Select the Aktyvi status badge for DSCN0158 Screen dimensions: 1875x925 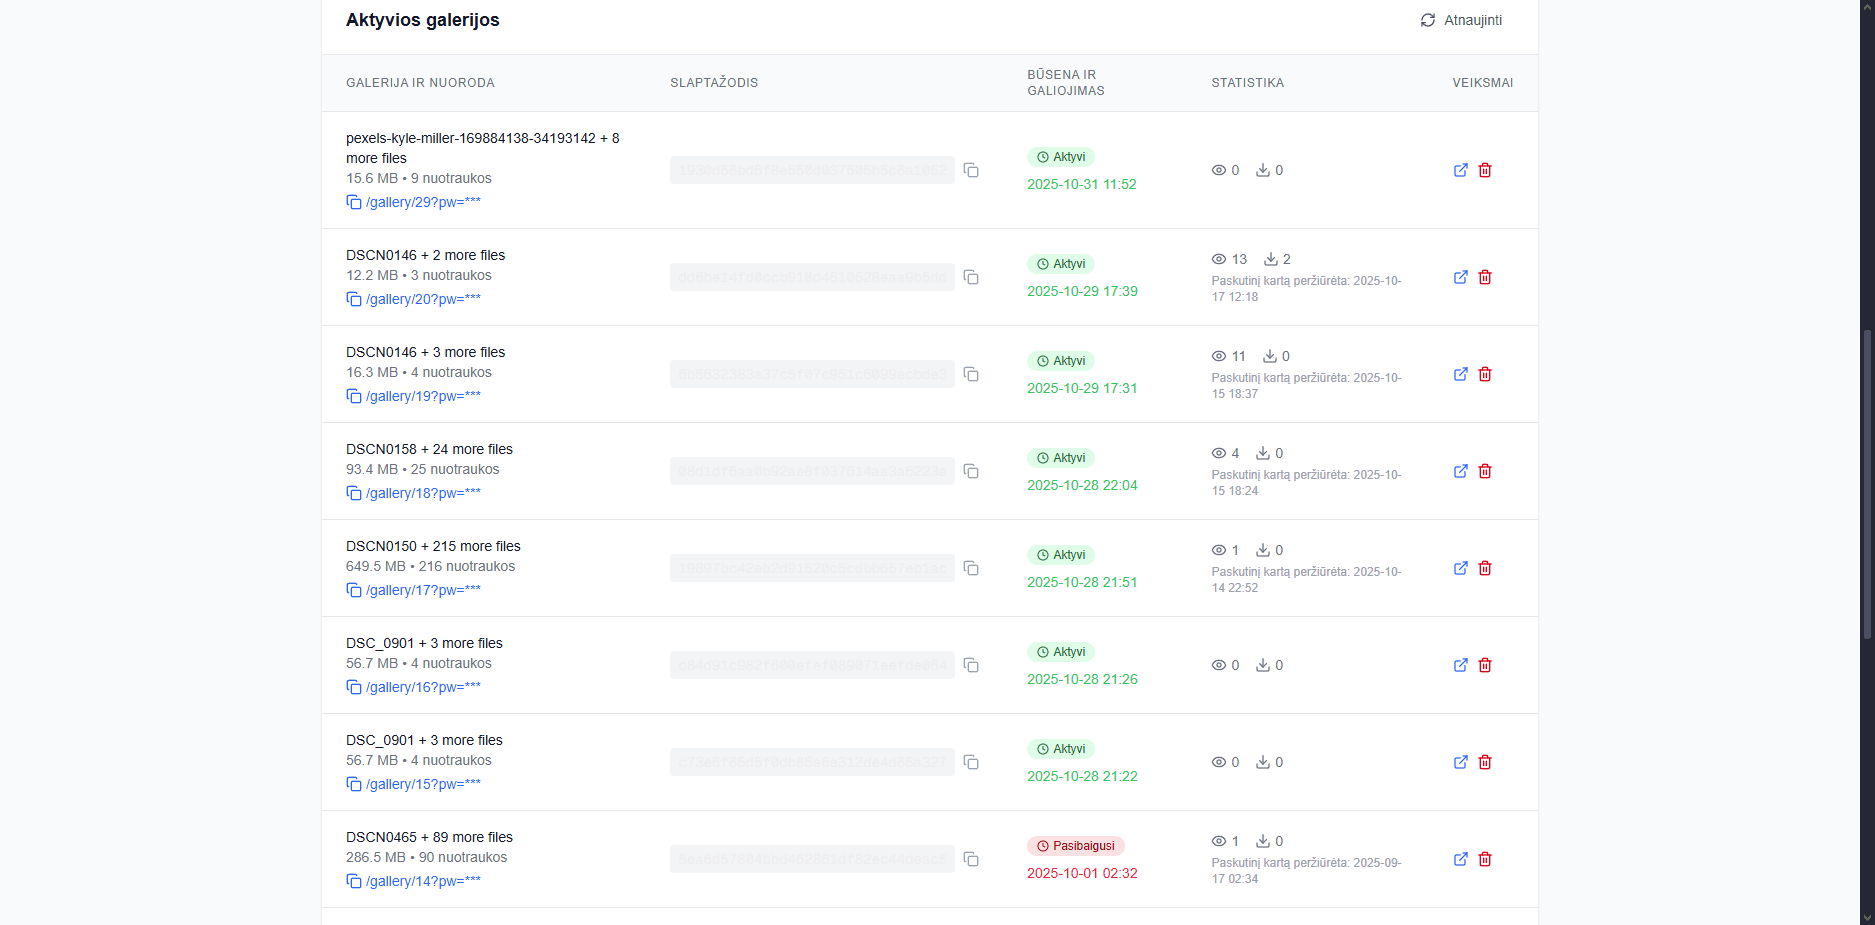point(1060,457)
